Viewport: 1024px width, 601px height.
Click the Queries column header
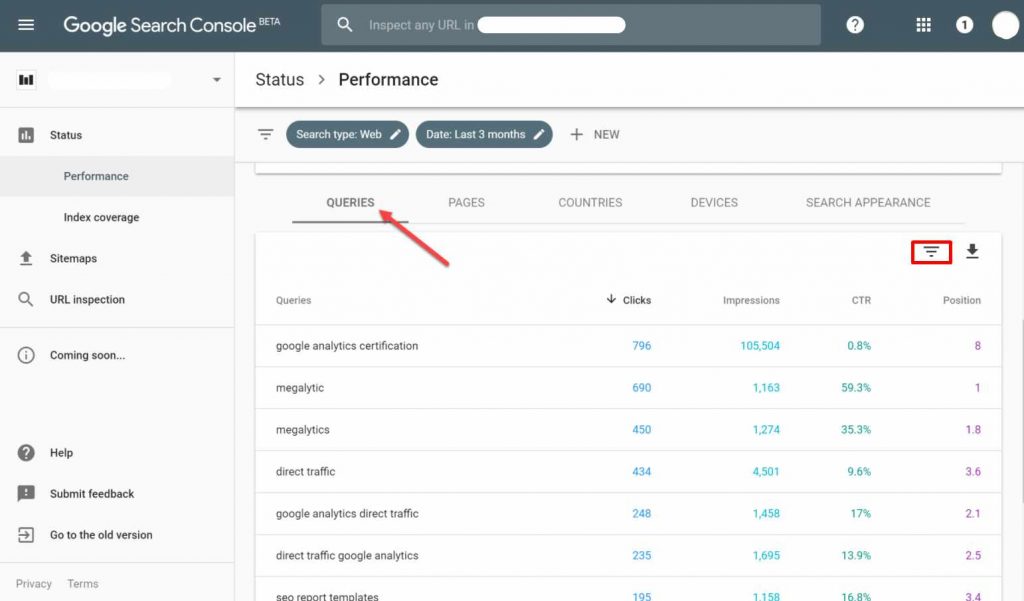pos(293,300)
